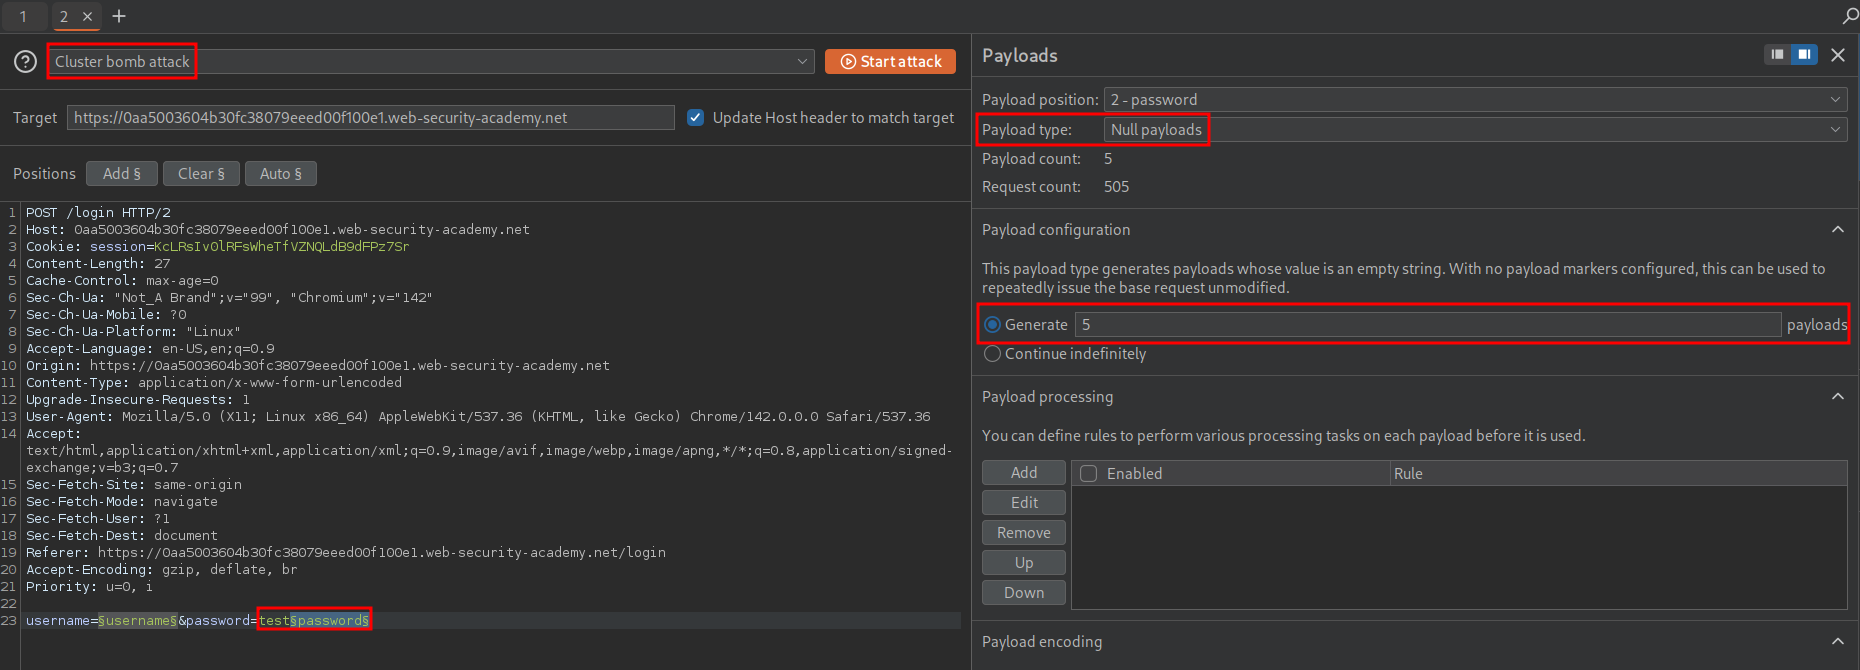Image resolution: width=1860 pixels, height=670 pixels.
Task: Collapse the Payload processing section
Action: [x=1838, y=397]
